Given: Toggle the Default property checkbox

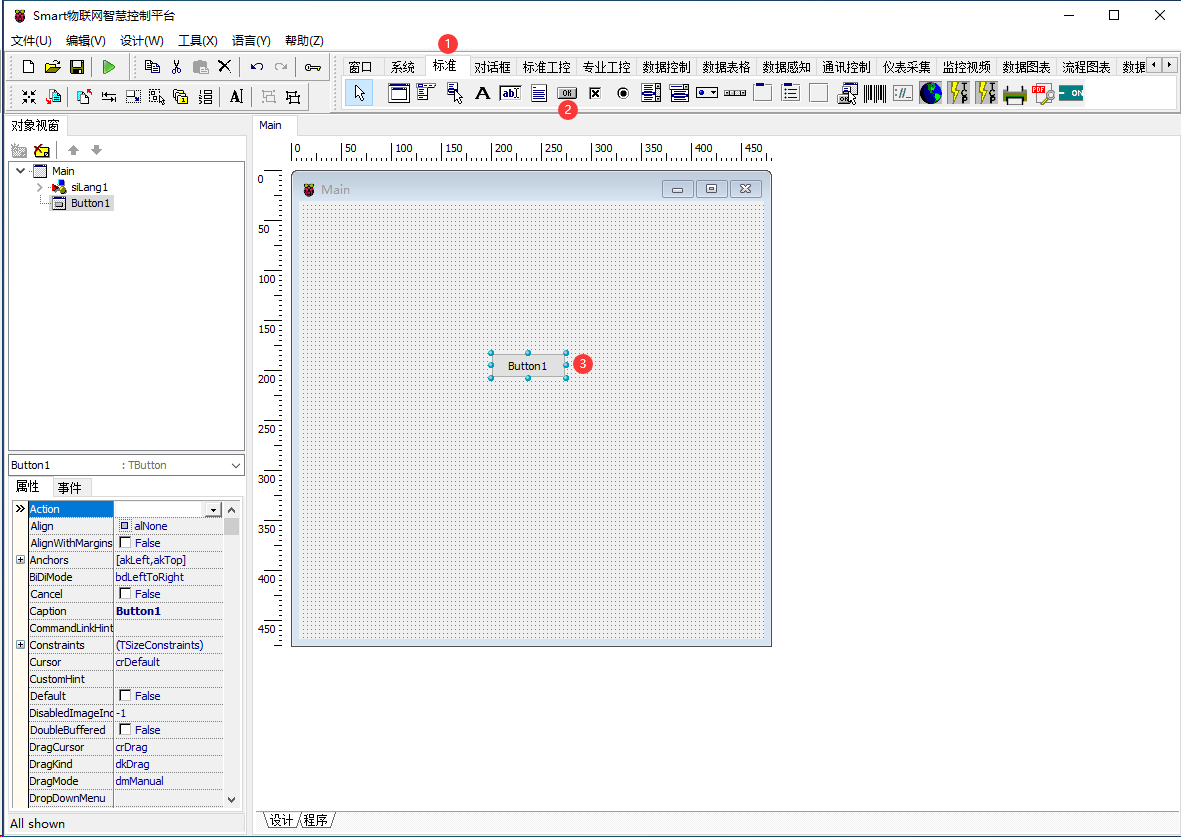Looking at the screenshot, I should pos(125,695).
